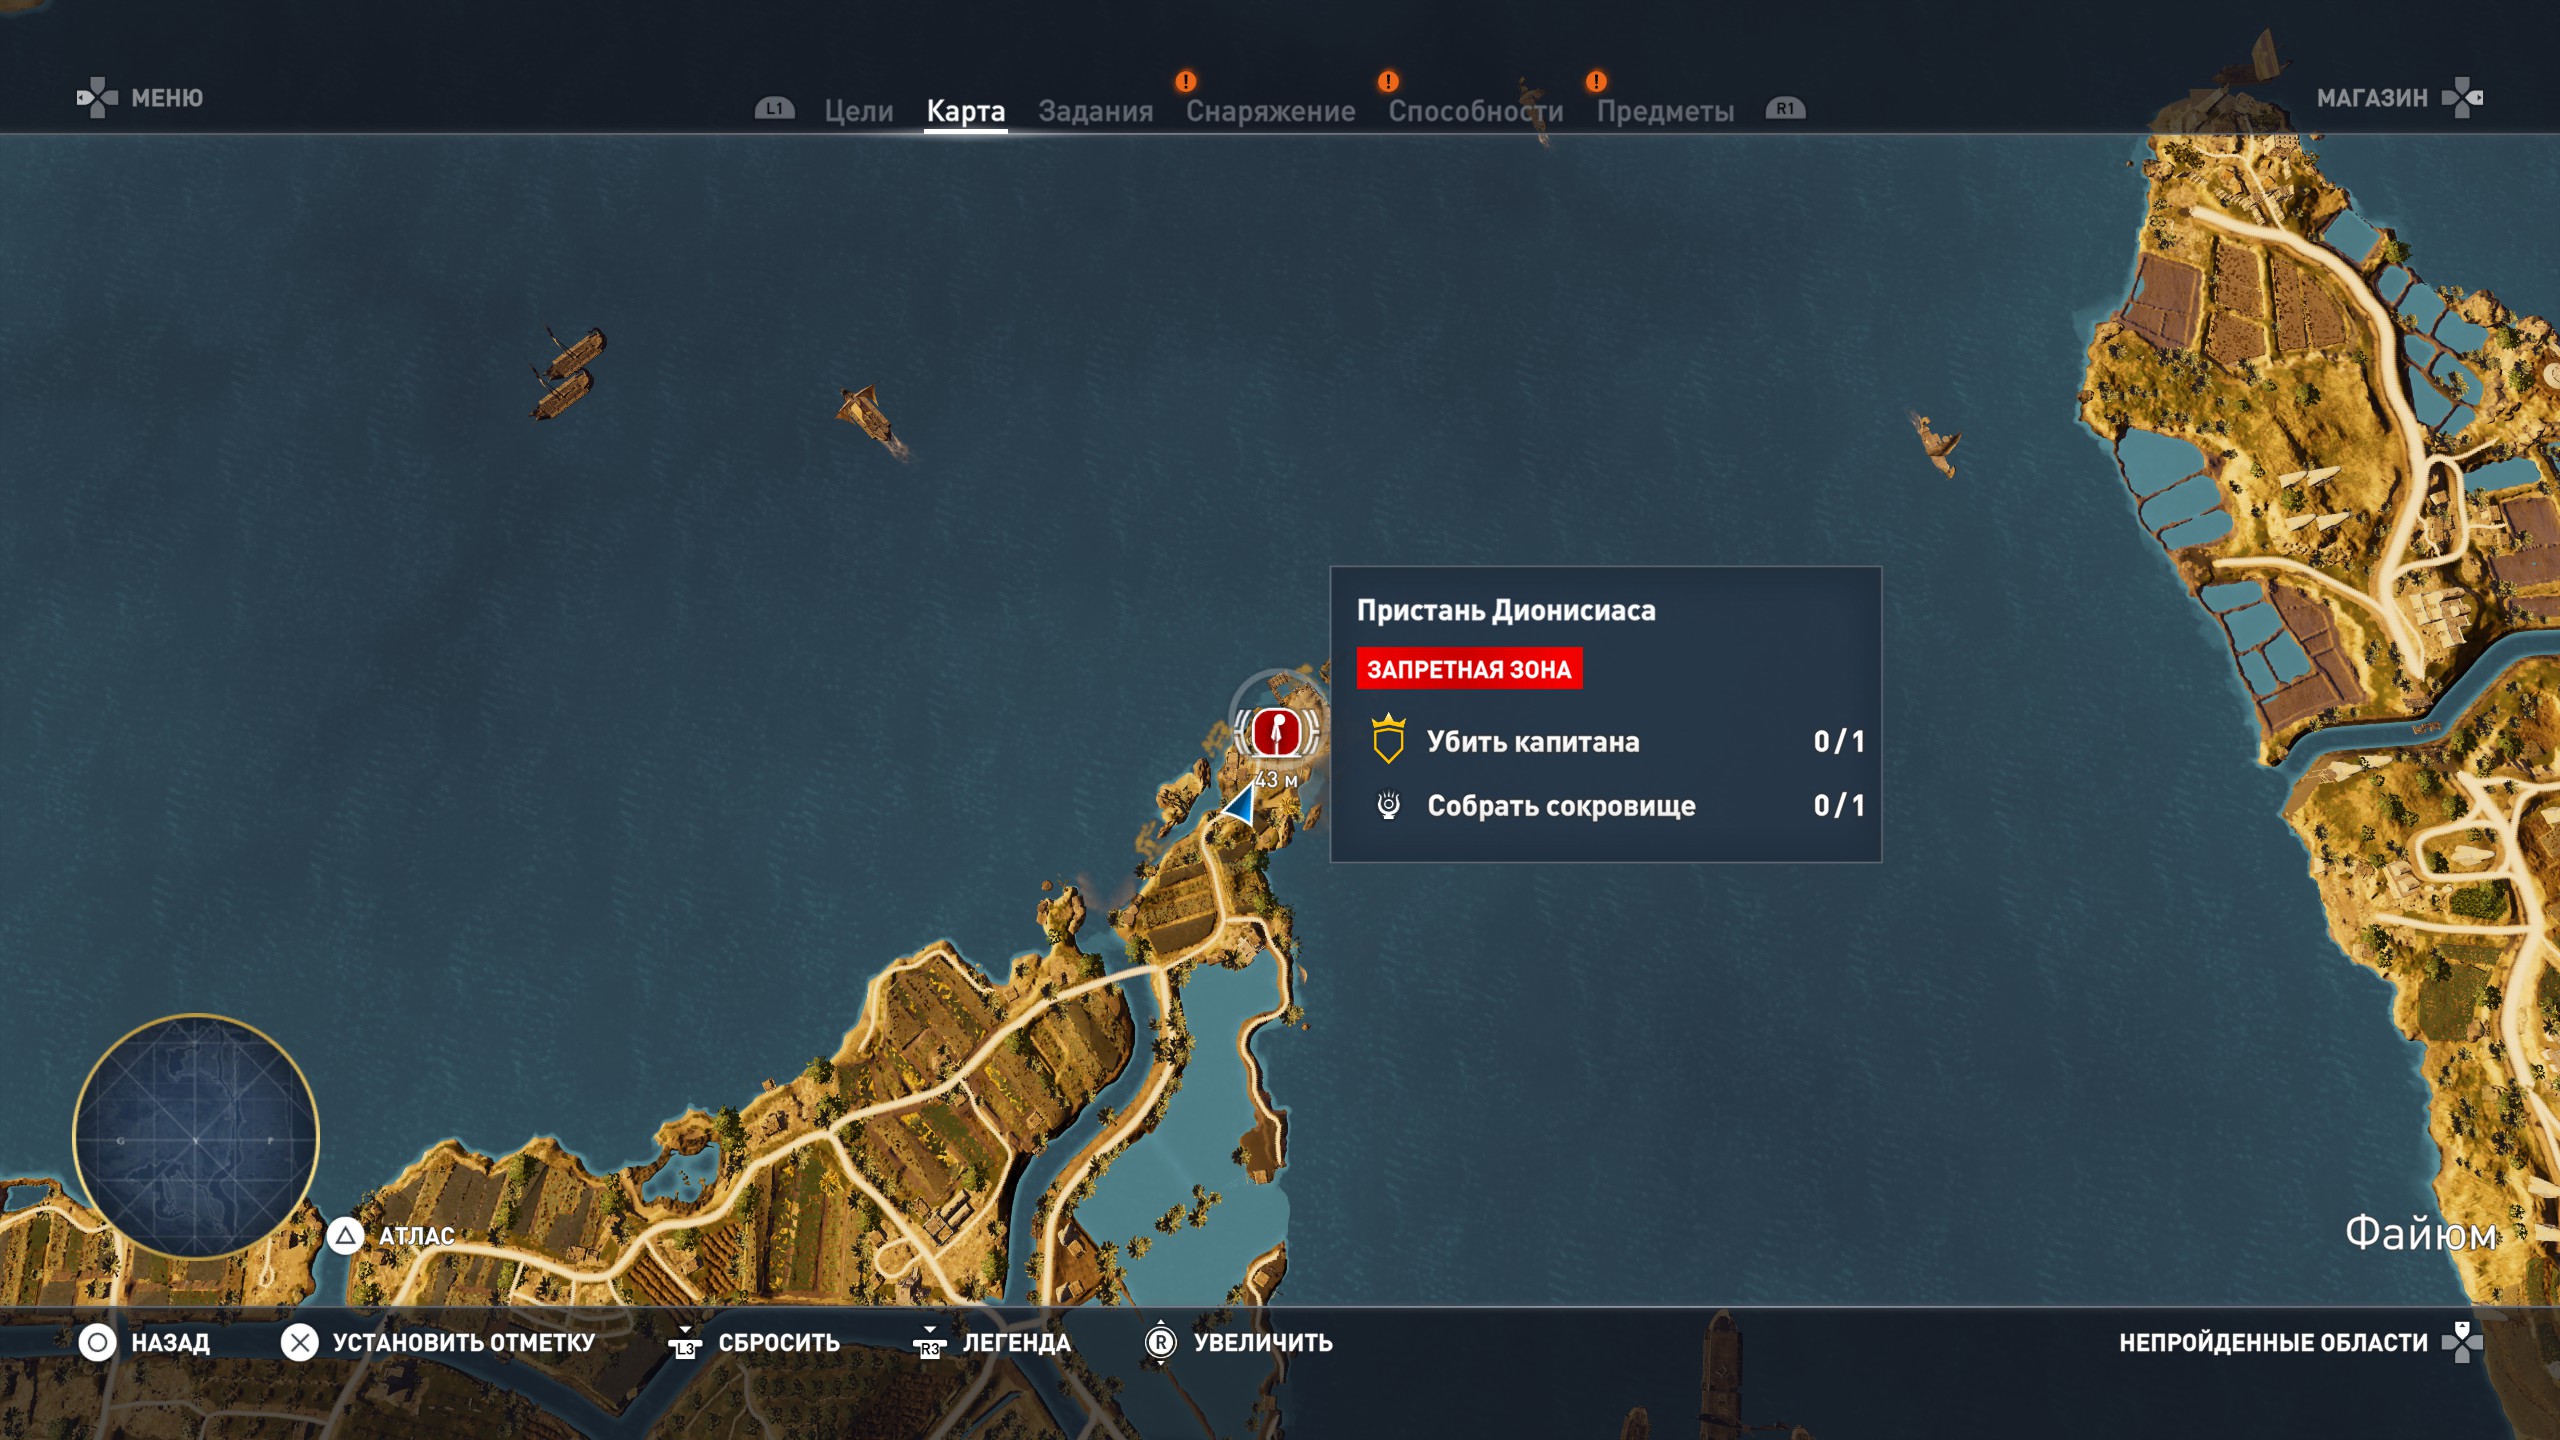Screen dimensions: 2560x1440
Task: Click the R3 stick icon
Action: [929, 1342]
